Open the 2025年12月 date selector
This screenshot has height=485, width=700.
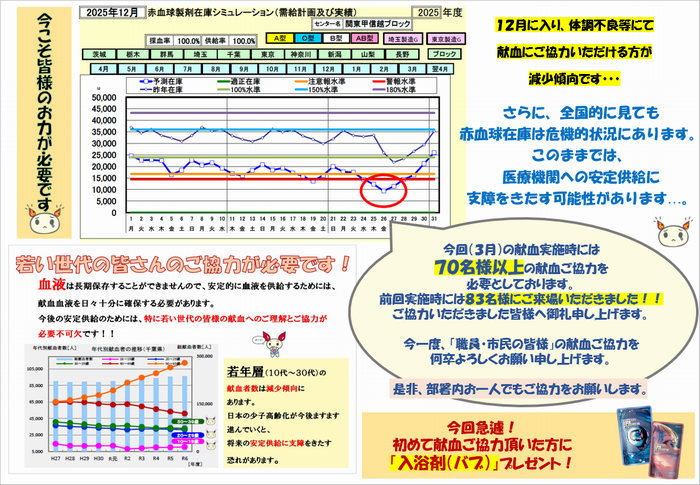pyautogui.click(x=115, y=10)
